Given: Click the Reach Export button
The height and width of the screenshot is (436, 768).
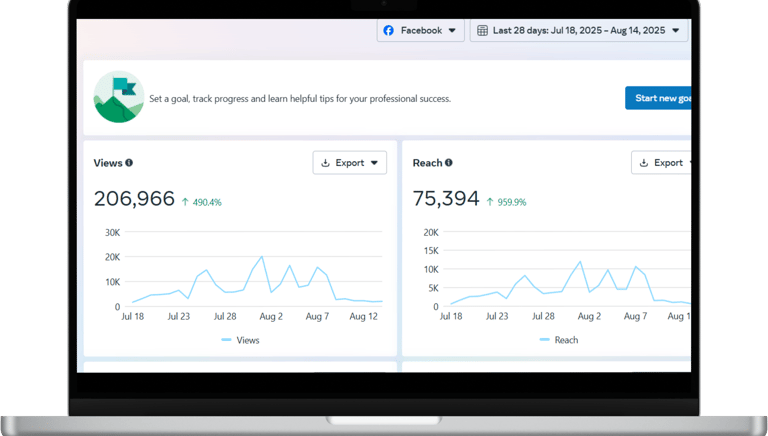Looking at the screenshot, I should (661, 163).
